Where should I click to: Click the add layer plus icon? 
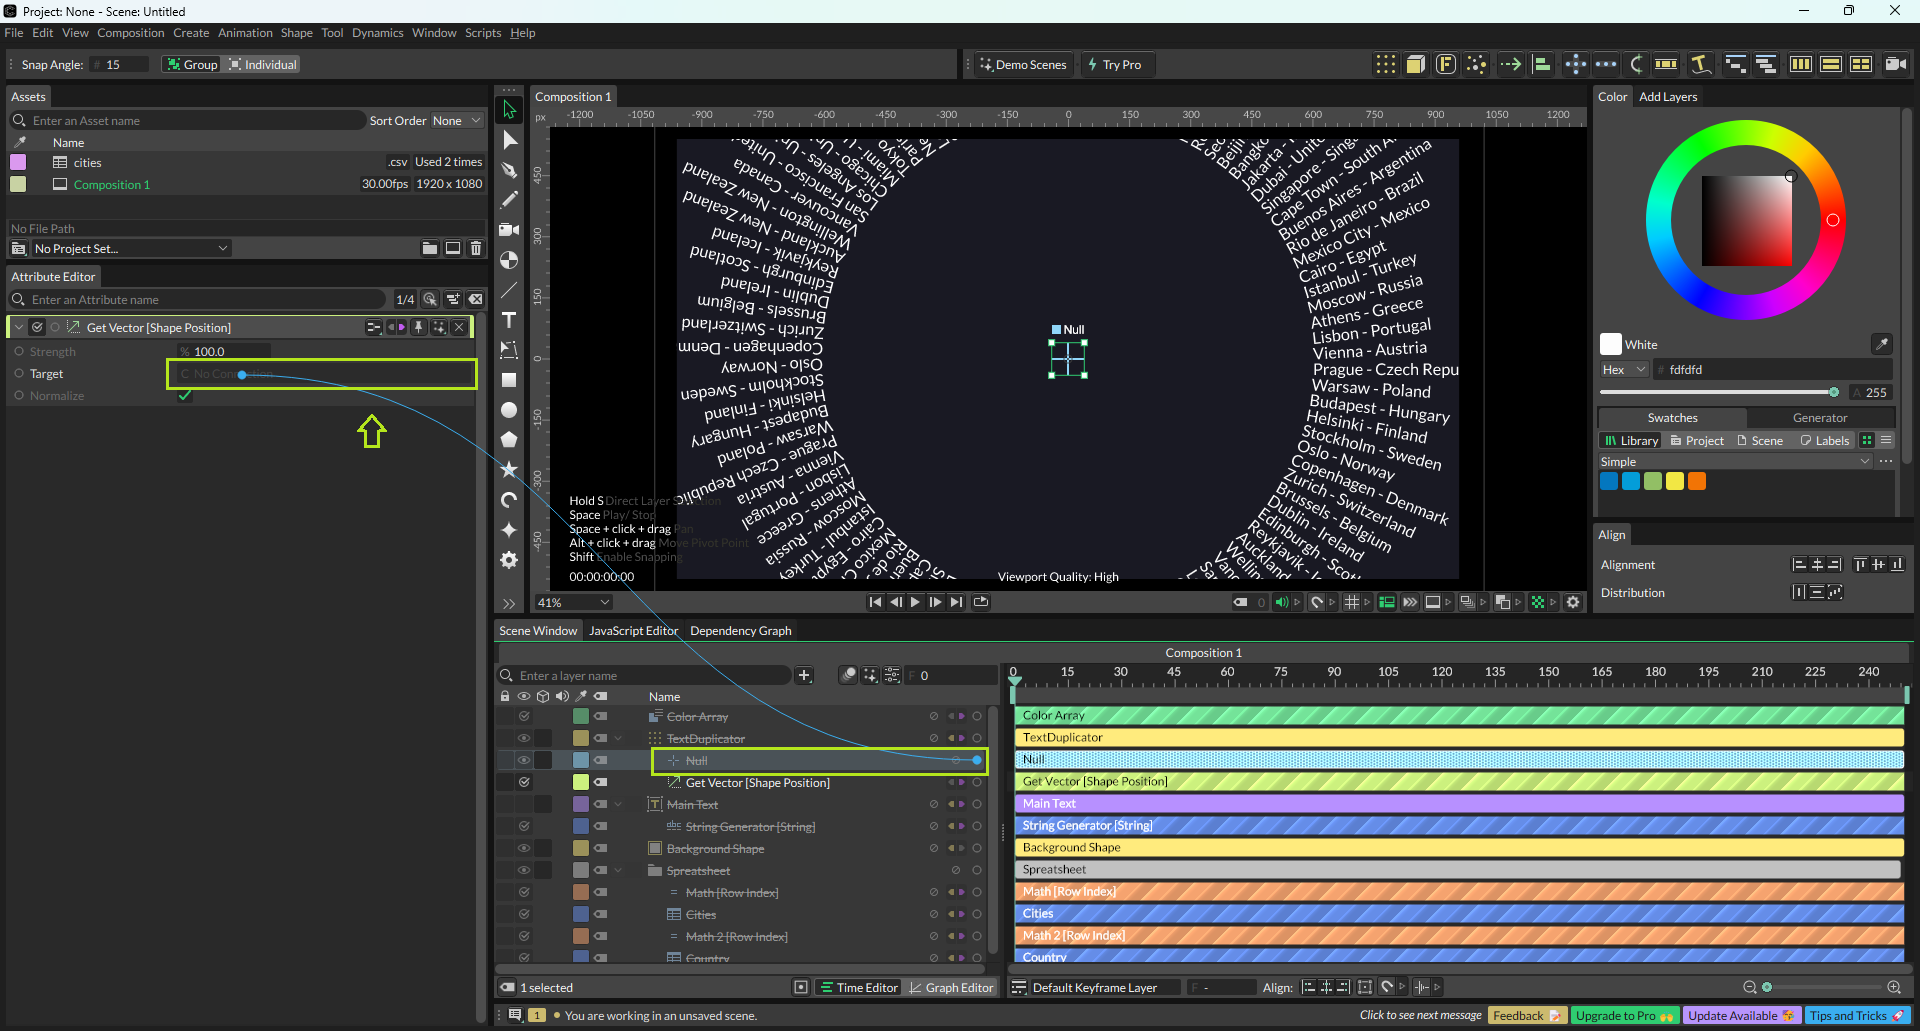tap(804, 676)
